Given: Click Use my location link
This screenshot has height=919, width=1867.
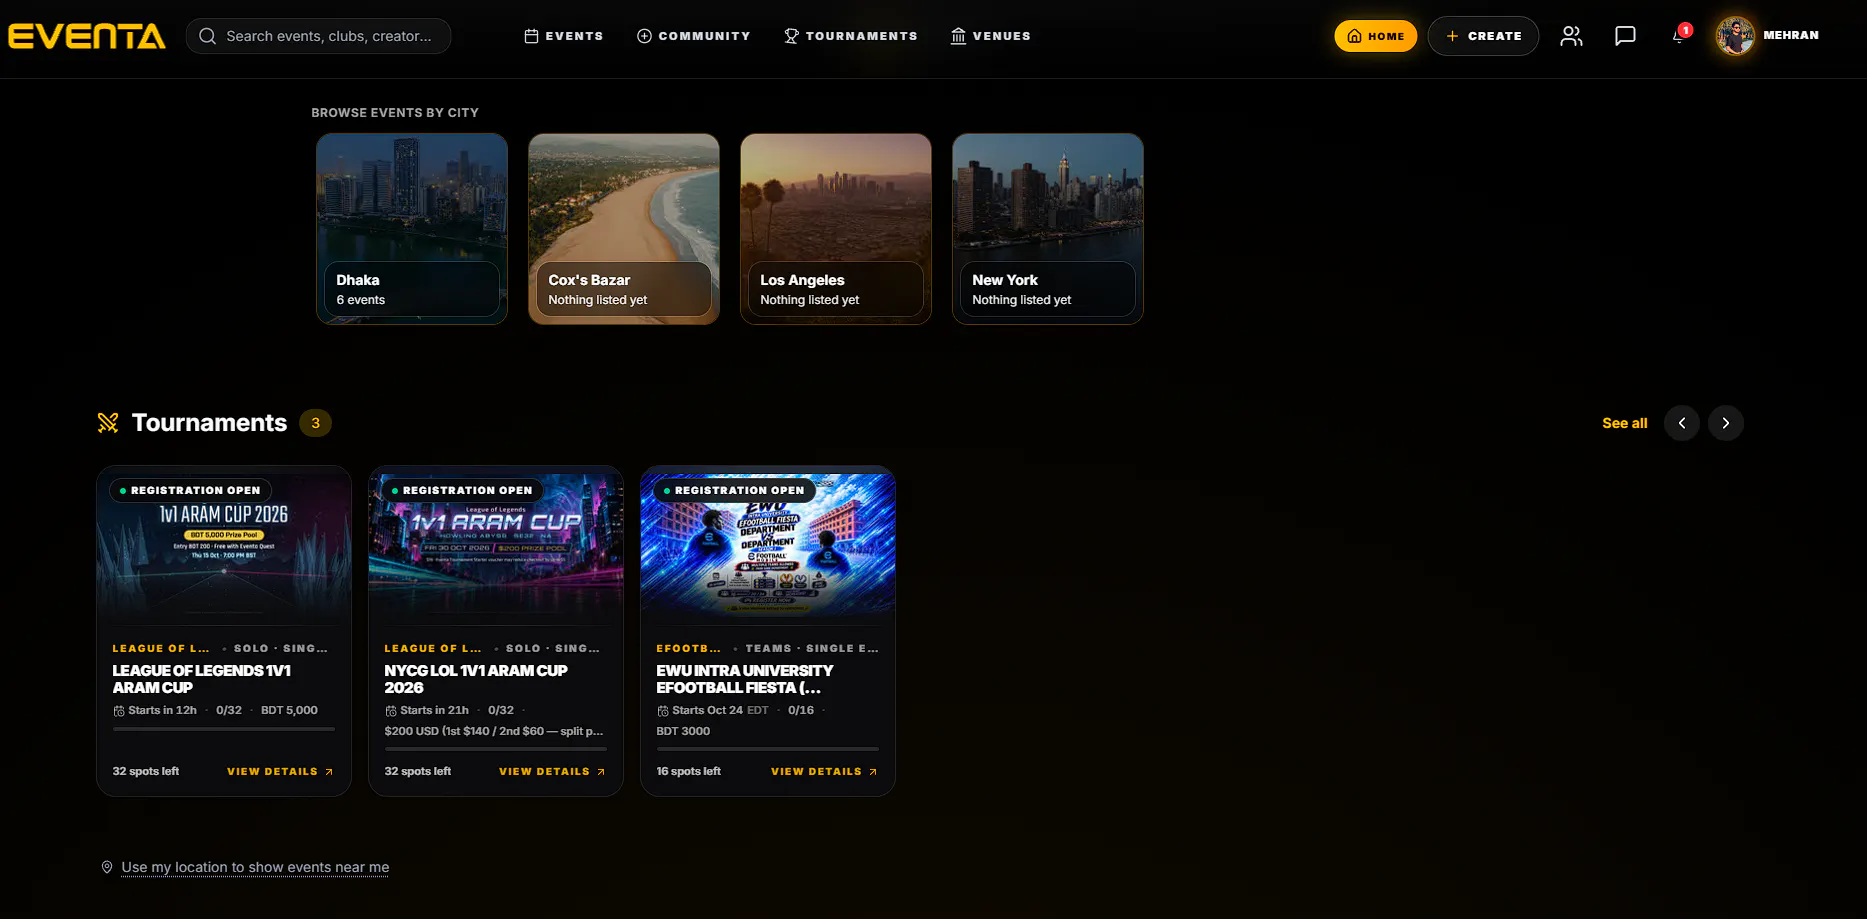Looking at the screenshot, I should [x=255, y=867].
